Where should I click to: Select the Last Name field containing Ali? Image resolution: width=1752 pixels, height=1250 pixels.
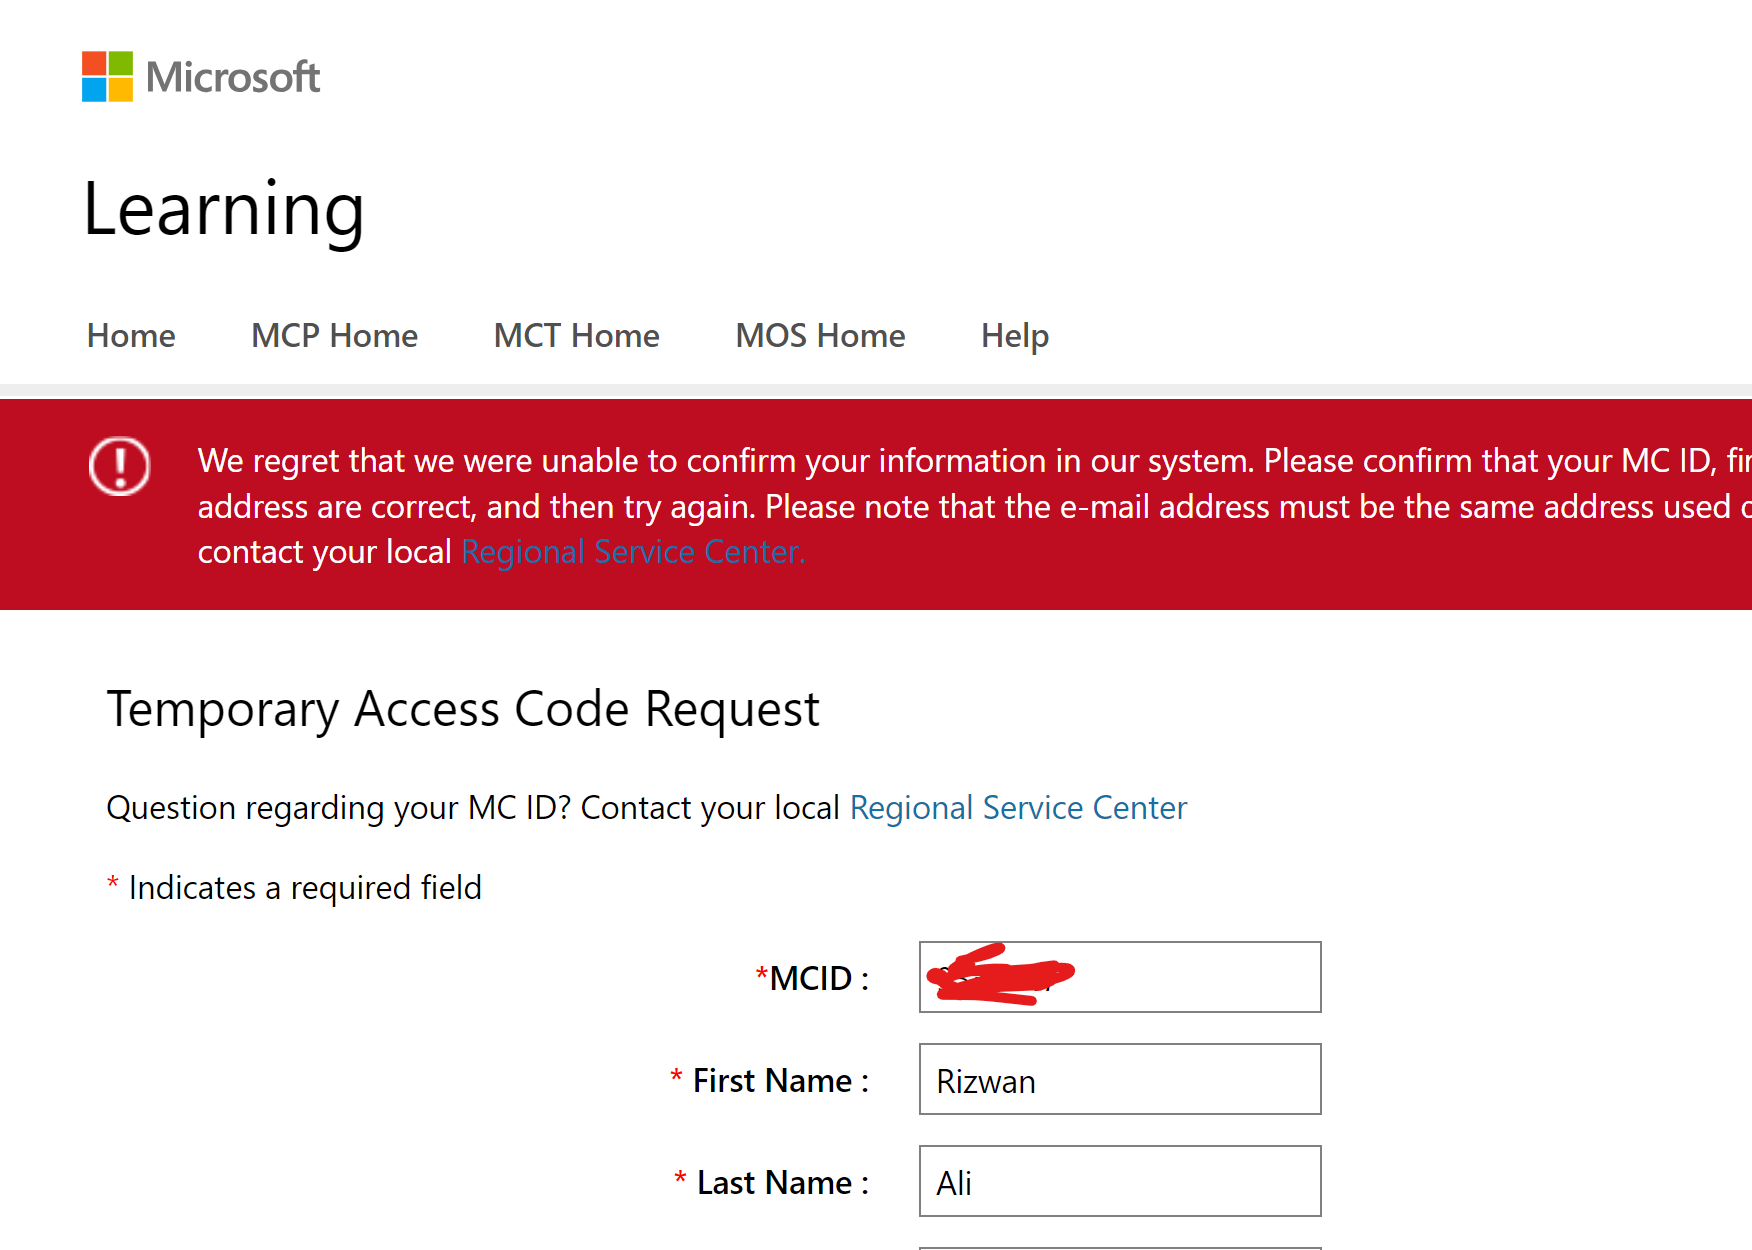point(1120,1181)
